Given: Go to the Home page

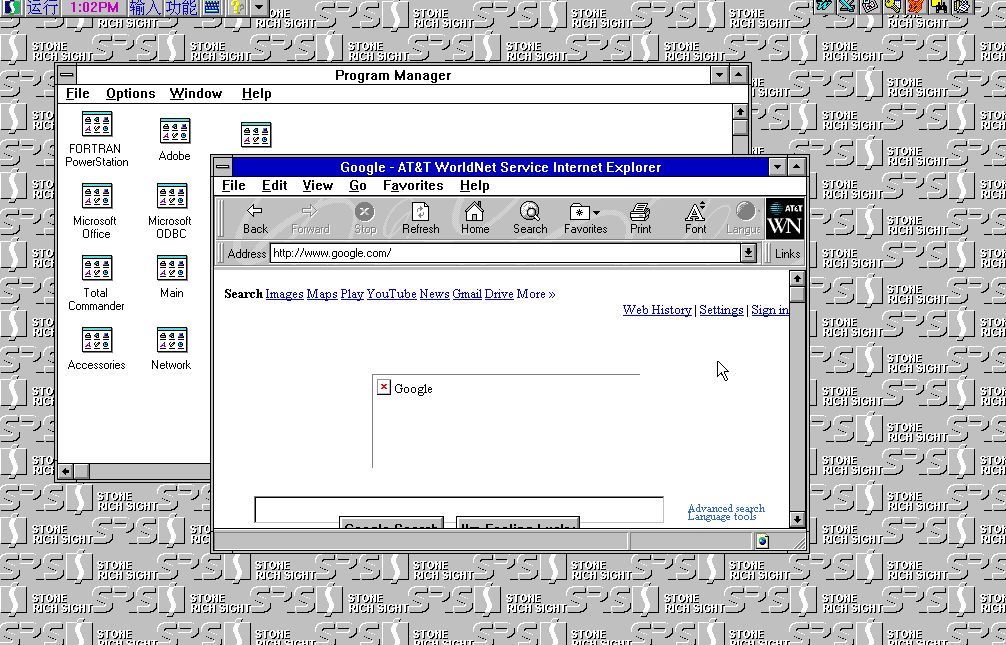Looking at the screenshot, I should 475,219.
